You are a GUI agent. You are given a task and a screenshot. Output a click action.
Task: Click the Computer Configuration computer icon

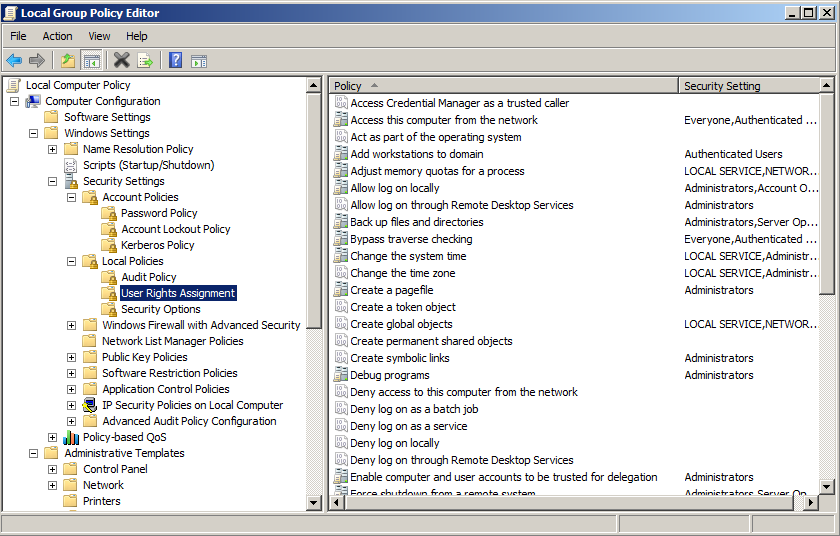pos(33,101)
